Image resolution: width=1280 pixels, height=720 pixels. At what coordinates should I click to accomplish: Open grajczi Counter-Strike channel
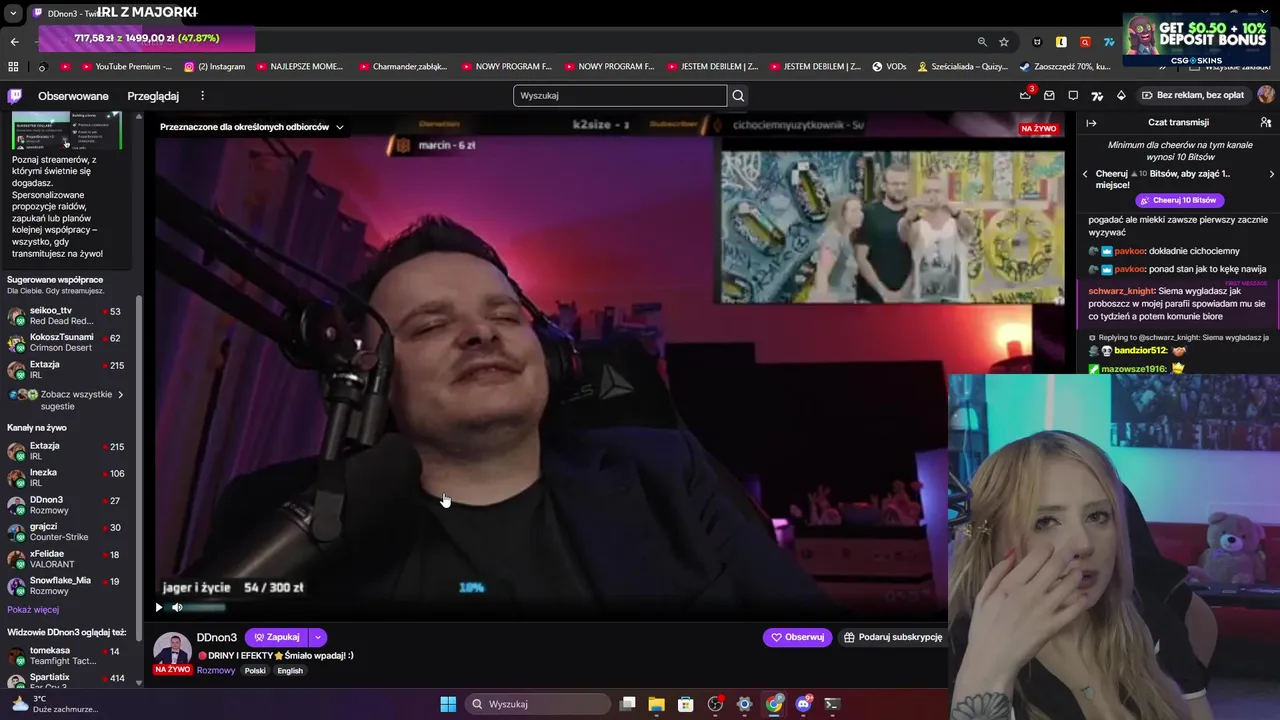coord(68,532)
